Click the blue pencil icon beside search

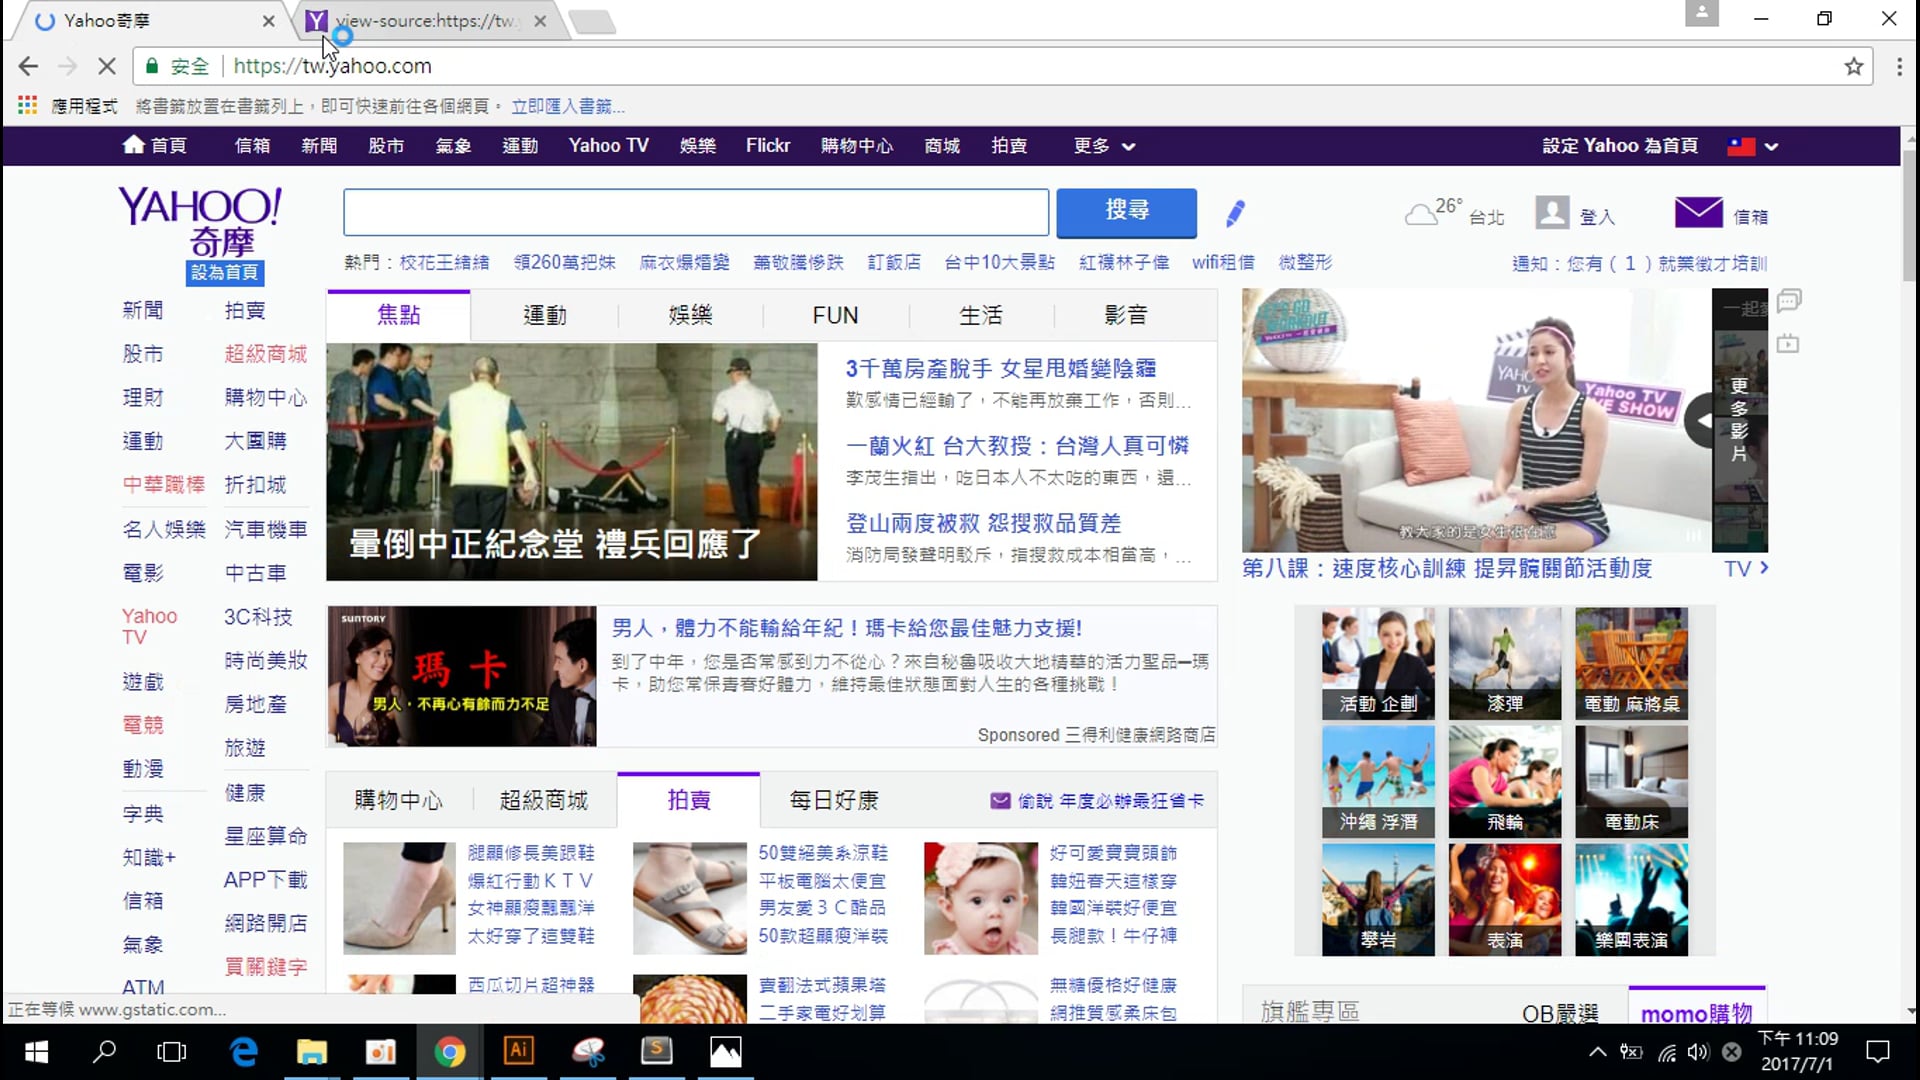click(x=1235, y=213)
